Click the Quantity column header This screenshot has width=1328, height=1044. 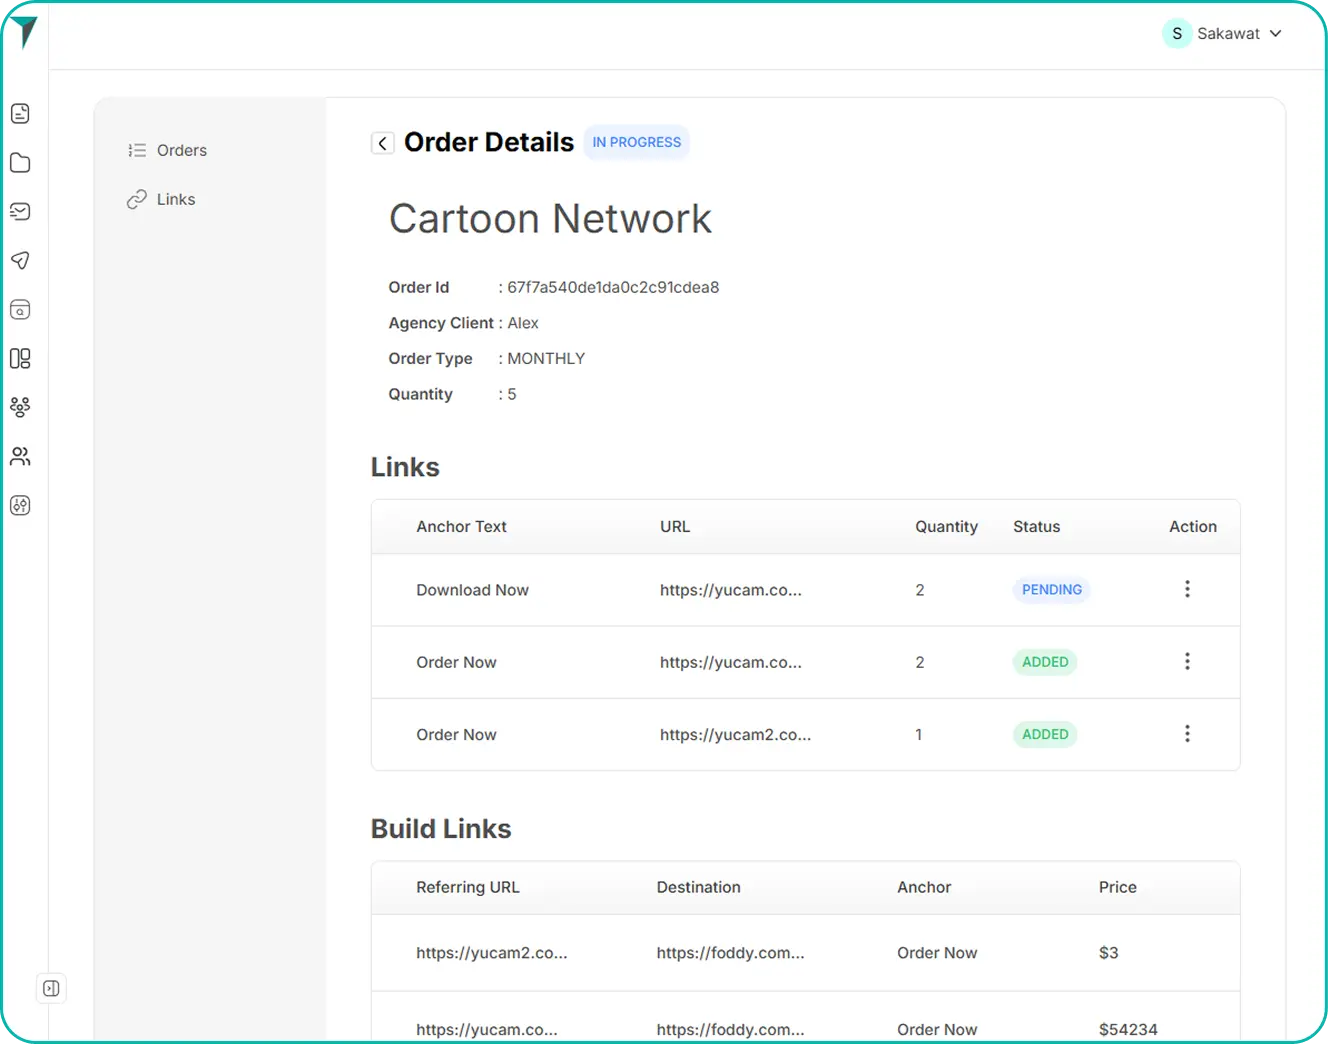[x=946, y=526]
